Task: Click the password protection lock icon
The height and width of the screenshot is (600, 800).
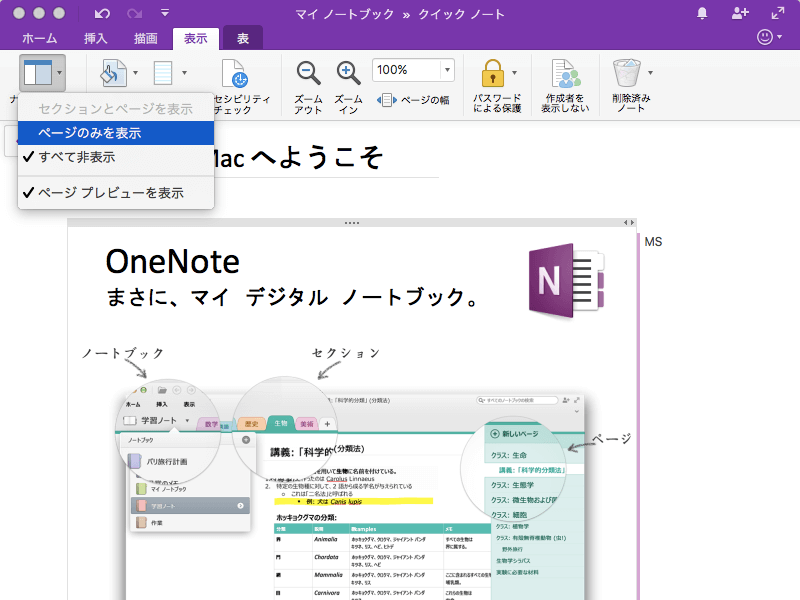Action: point(492,73)
